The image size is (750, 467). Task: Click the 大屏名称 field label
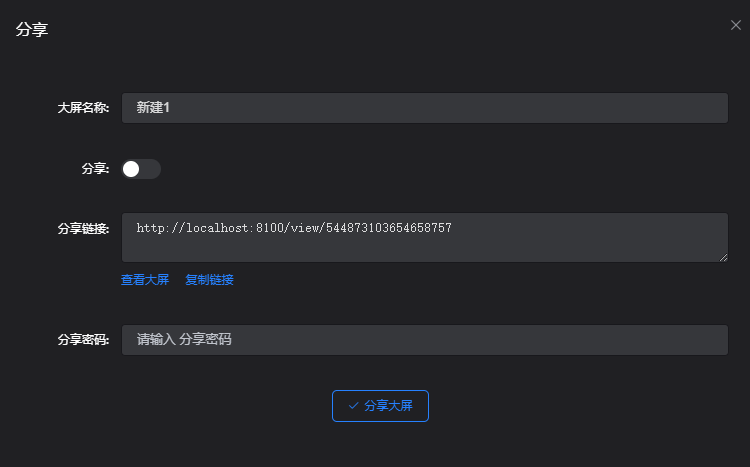pos(83,108)
